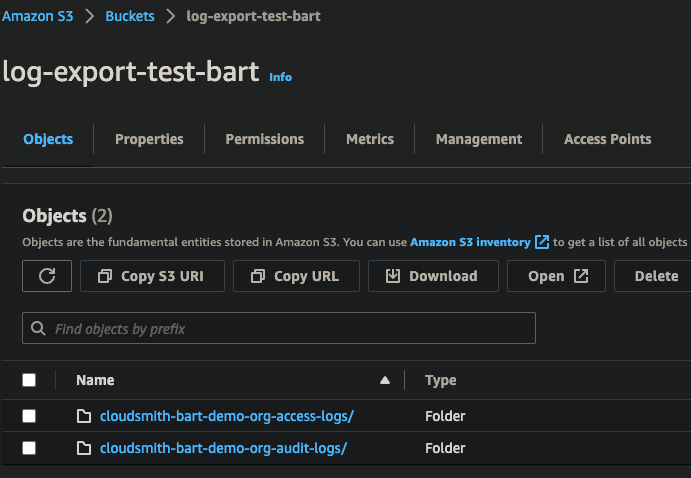Click the external link icon beside S3 inventory
This screenshot has height=478, width=691.
[542, 242]
